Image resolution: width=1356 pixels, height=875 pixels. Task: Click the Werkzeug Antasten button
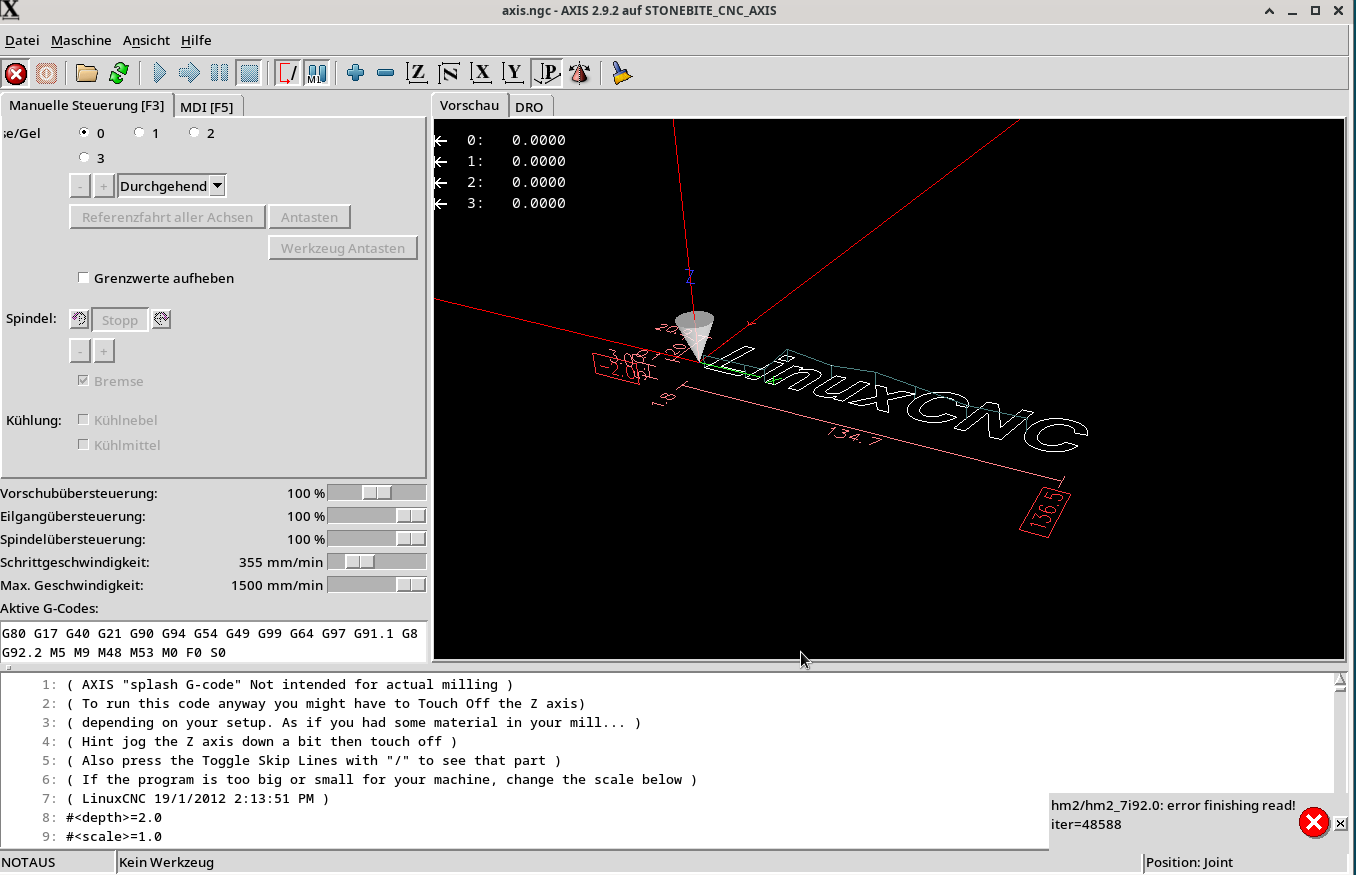(343, 248)
